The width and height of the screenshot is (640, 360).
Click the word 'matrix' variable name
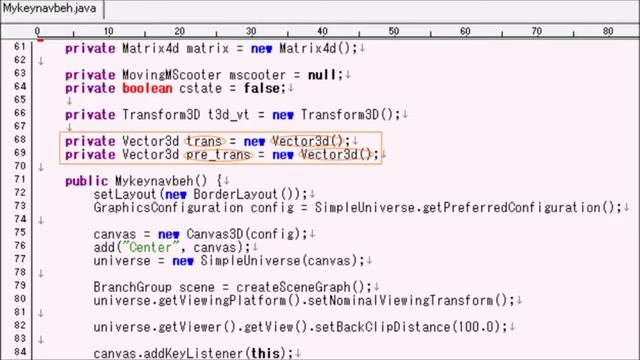pos(208,49)
